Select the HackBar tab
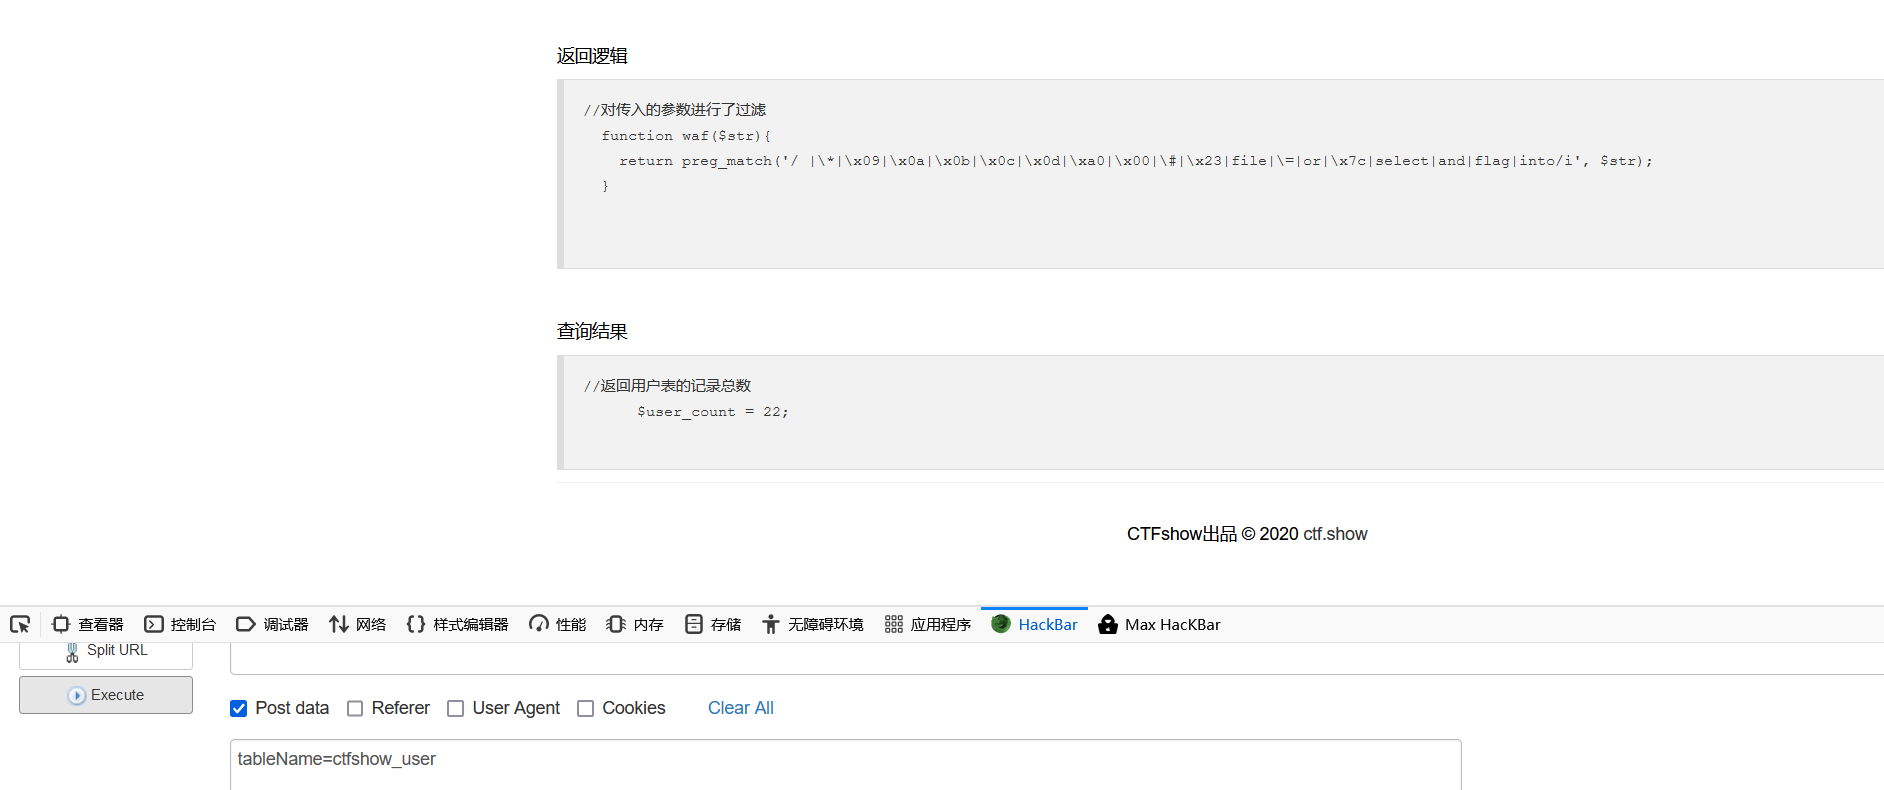The height and width of the screenshot is (790, 1884). tap(1034, 624)
